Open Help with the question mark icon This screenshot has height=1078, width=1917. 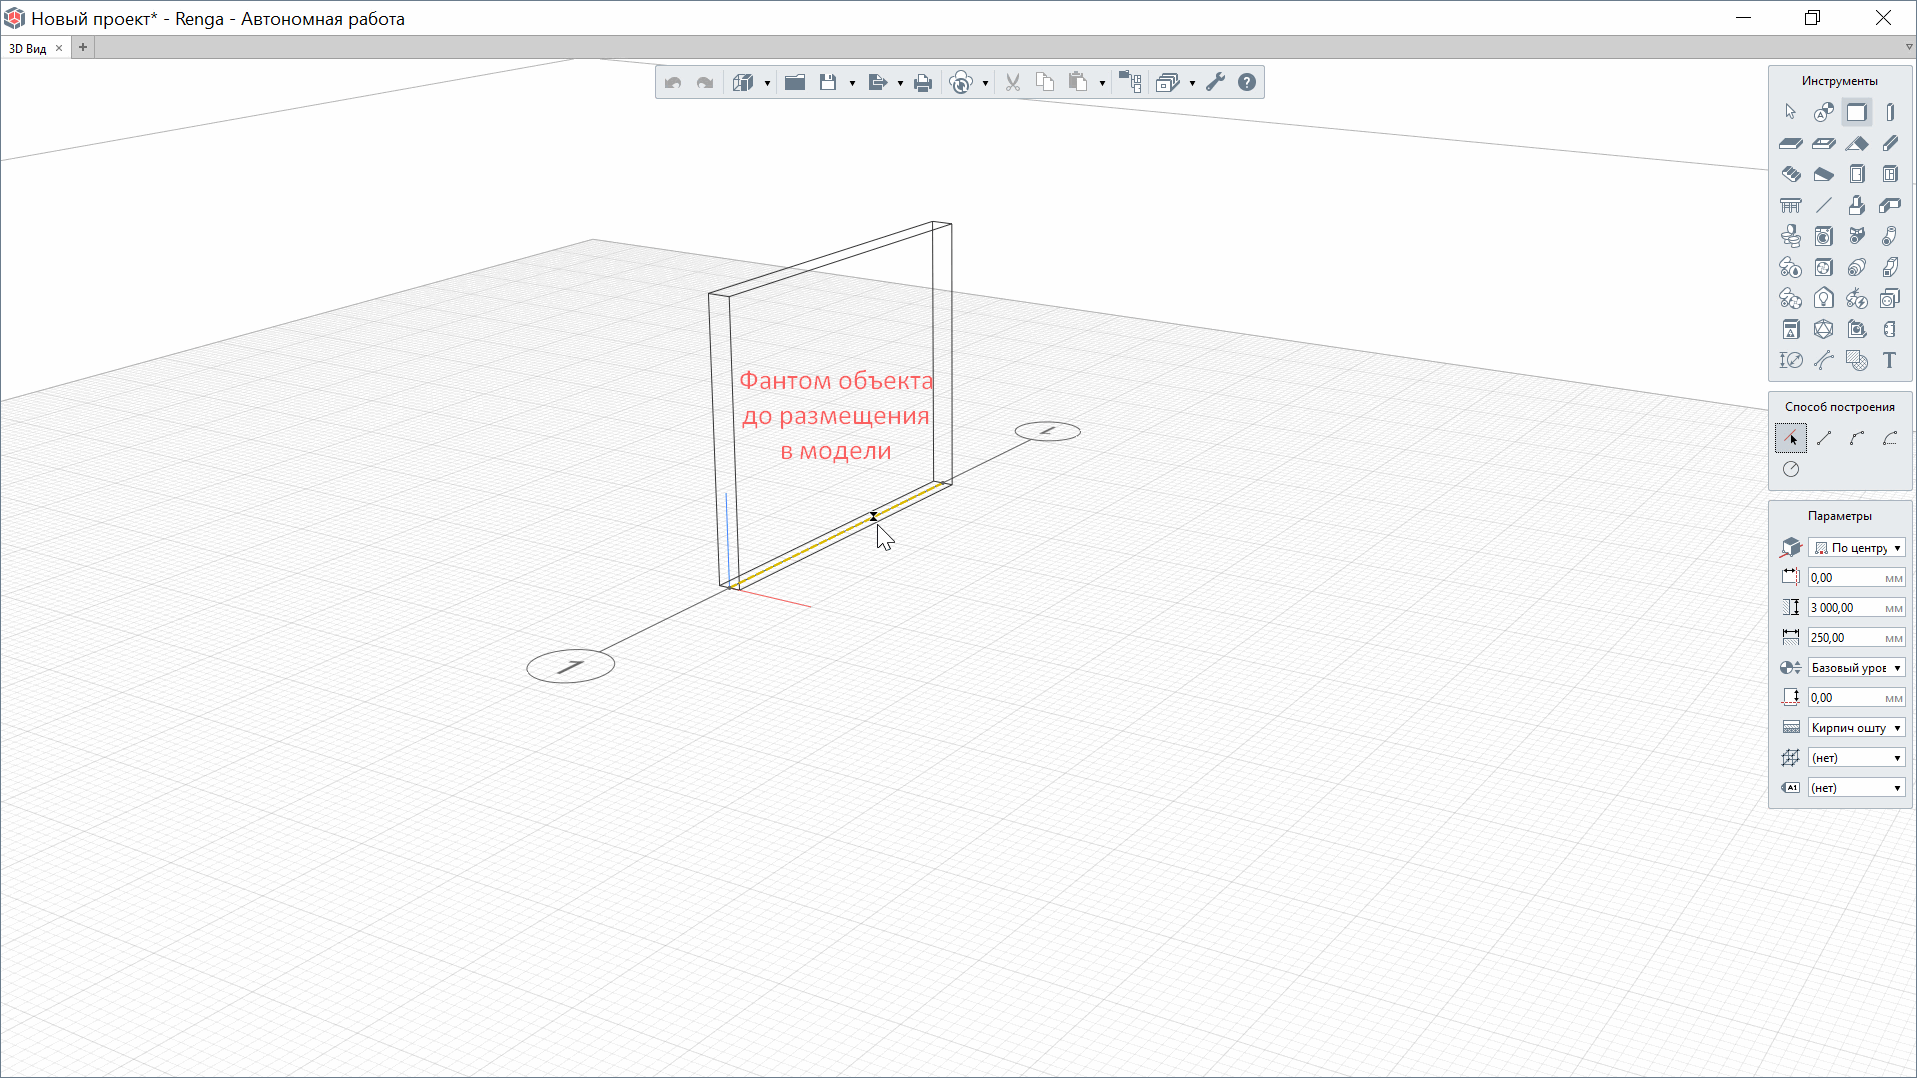[x=1247, y=83]
